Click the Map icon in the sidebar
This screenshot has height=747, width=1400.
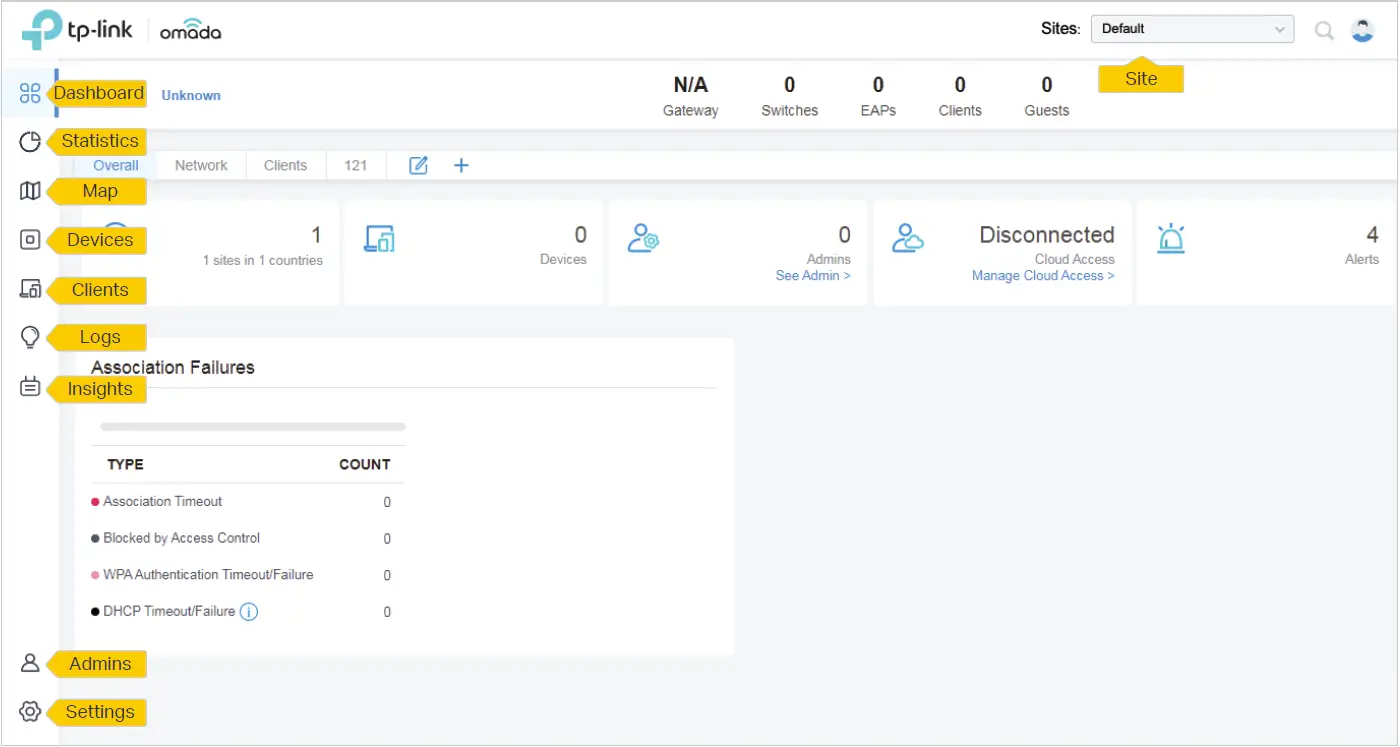click(30, 191)
